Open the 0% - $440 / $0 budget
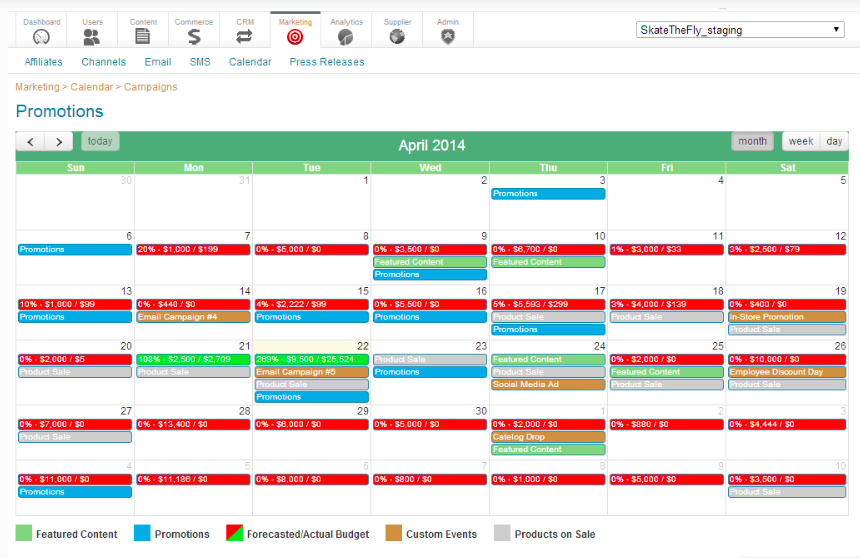Image resolution: width=860 pixels, height=558 pixels. (193, 304)
